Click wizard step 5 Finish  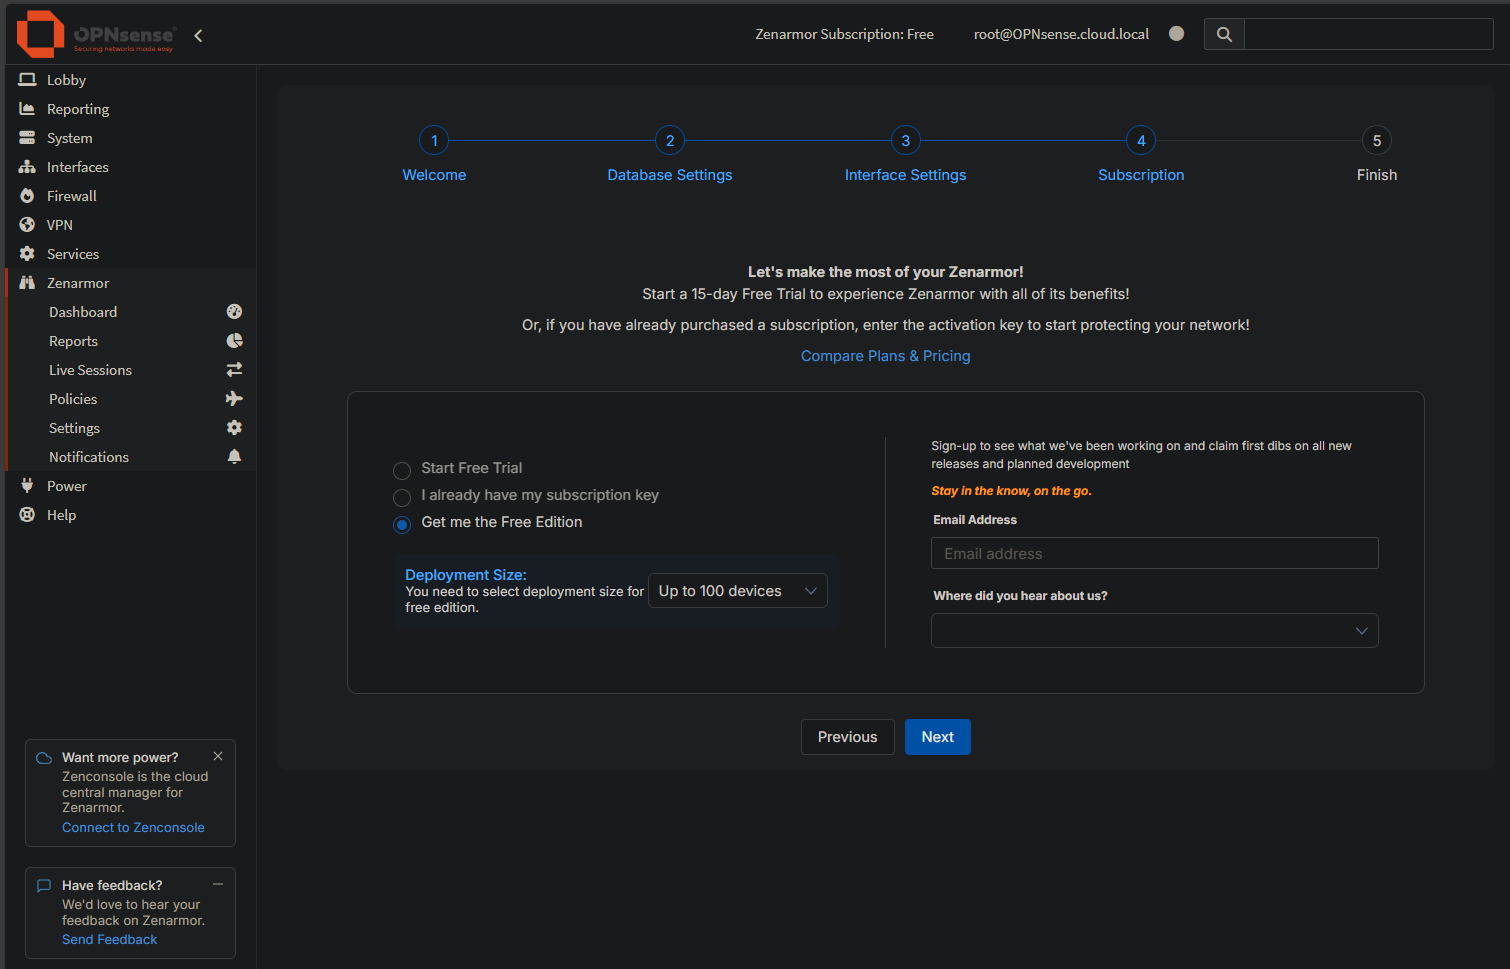(1377, 154)
